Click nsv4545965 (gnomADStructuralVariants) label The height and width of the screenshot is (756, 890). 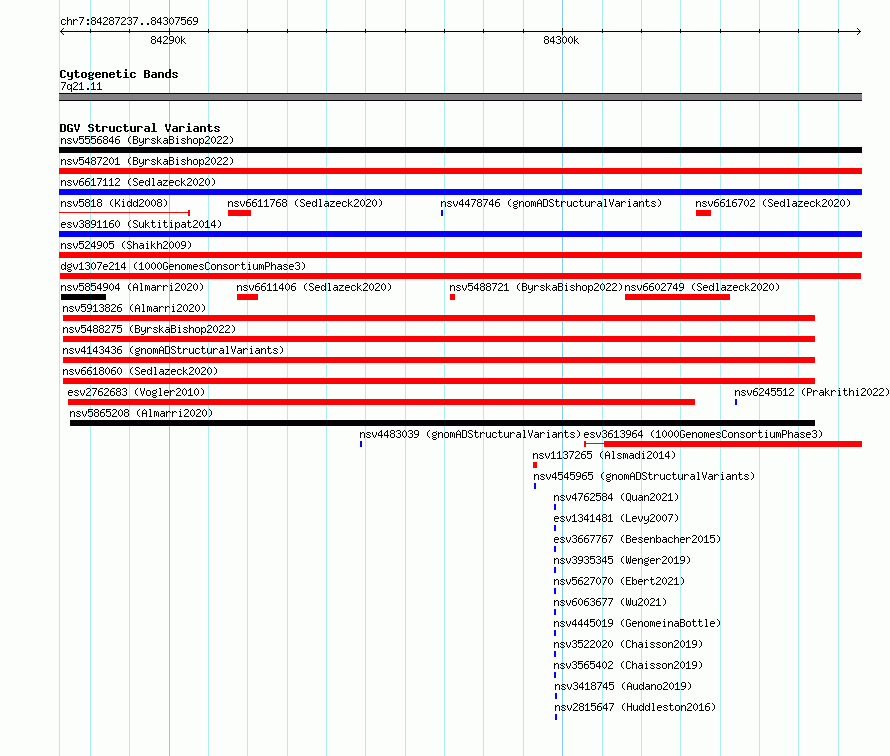[x=644, y=476]
